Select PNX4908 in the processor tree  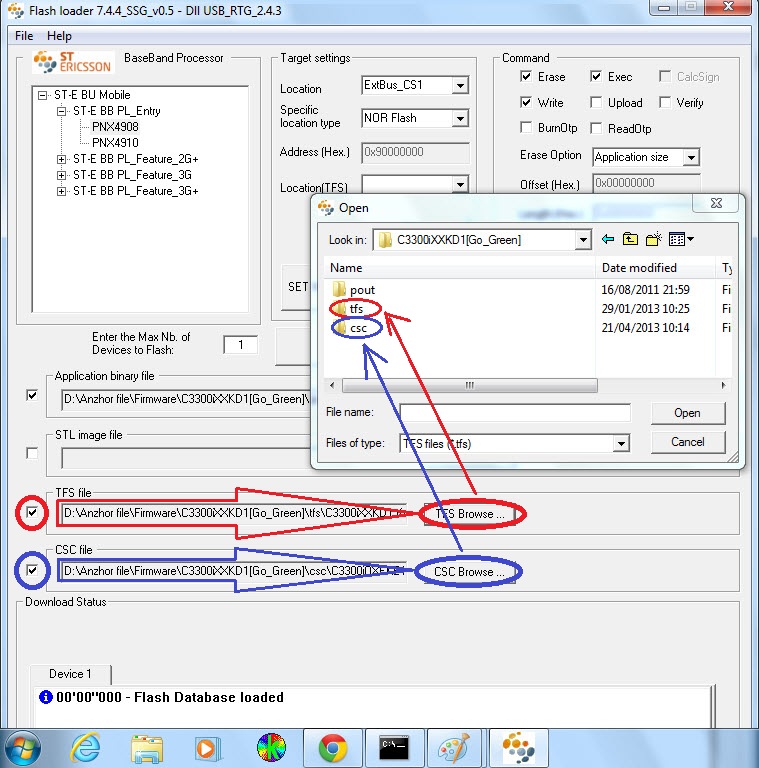(x=115, y=127)
